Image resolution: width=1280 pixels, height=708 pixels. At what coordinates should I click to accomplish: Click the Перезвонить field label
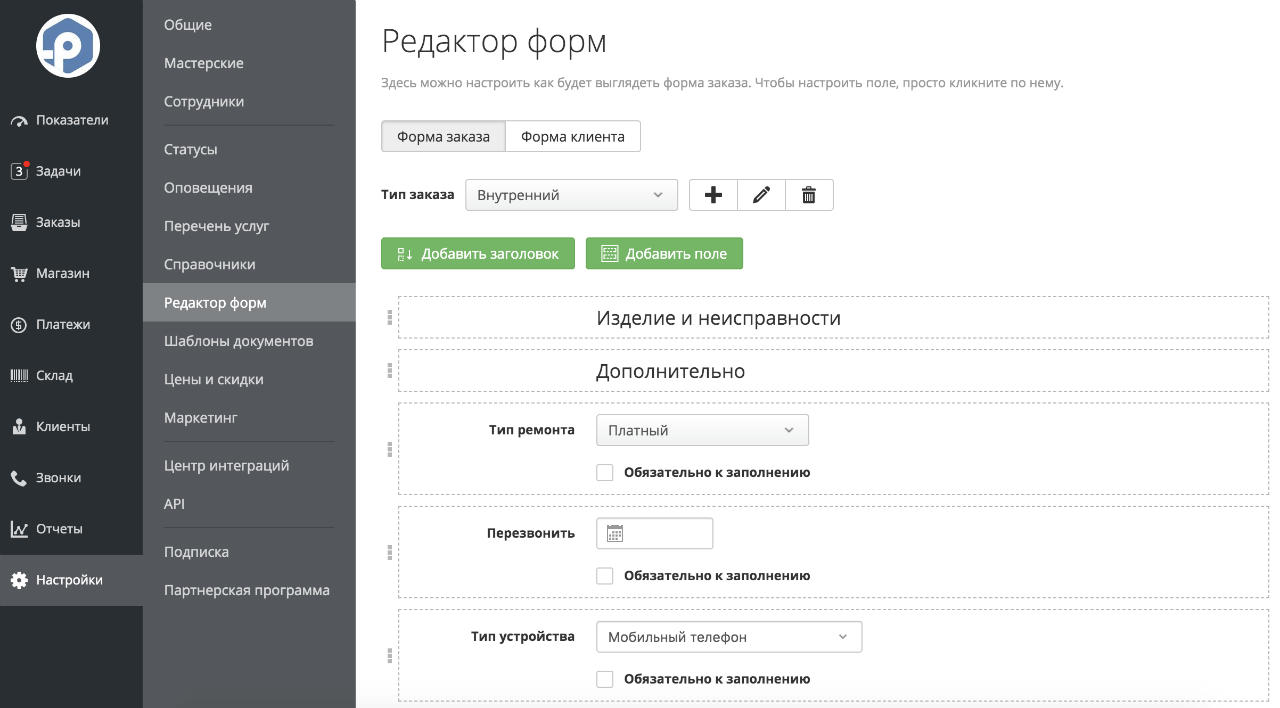pos(530,533)
